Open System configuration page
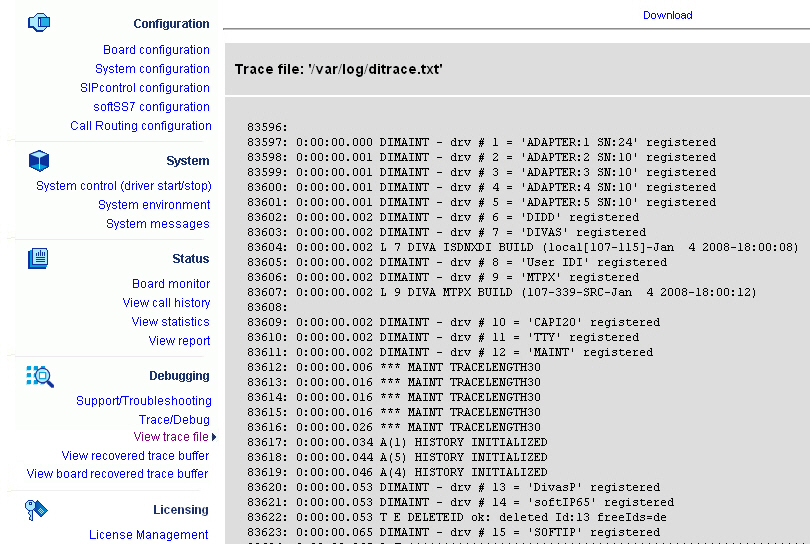This screenshot has width=810, height=544. tap(152, 69)
